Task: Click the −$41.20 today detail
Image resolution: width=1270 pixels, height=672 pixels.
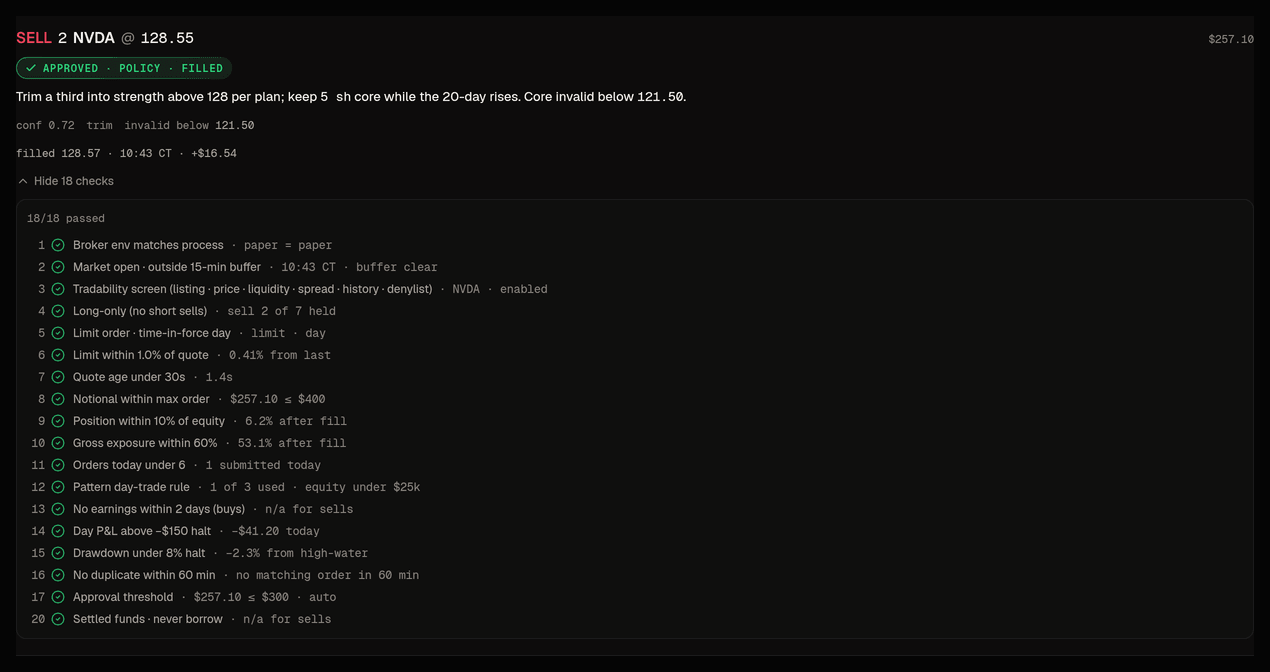Action: [x=275, y=531]
